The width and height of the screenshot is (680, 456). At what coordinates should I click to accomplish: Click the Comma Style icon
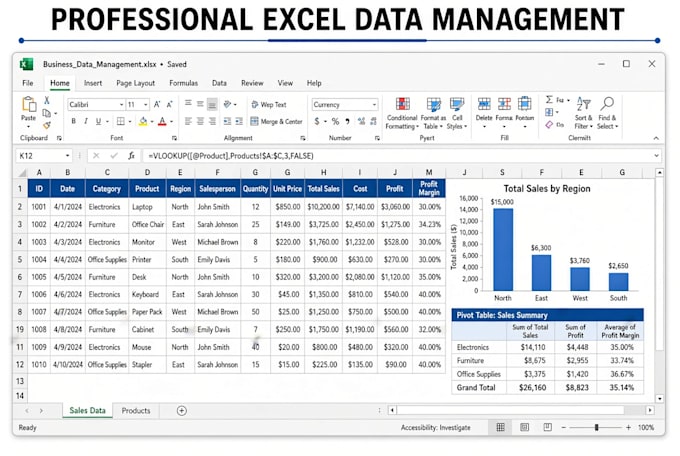tap(347, 121)
